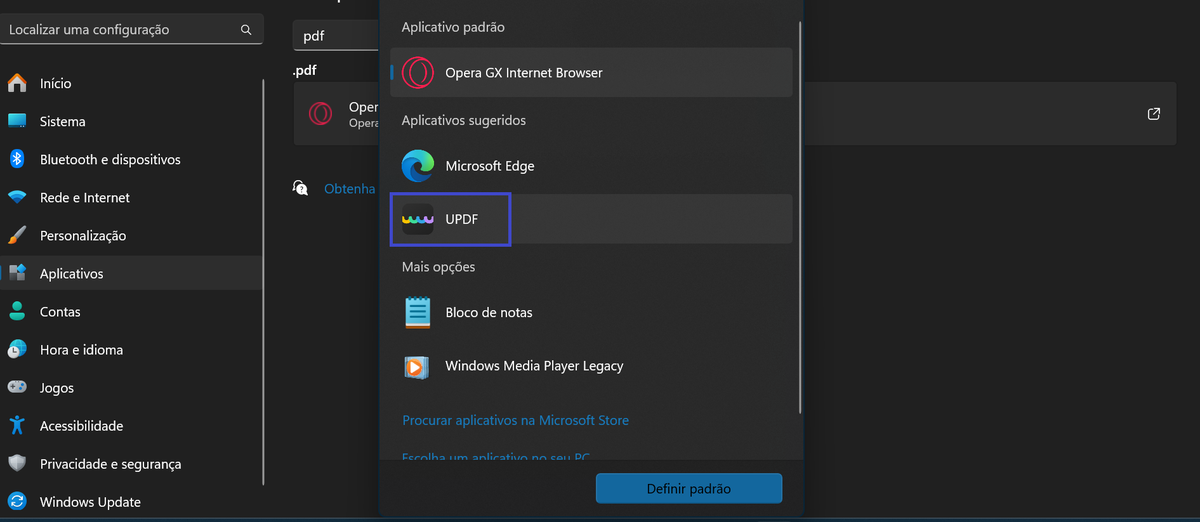Click the Bloco de notas icon
Screen dimensions: 1200x522
pos(418,312)
